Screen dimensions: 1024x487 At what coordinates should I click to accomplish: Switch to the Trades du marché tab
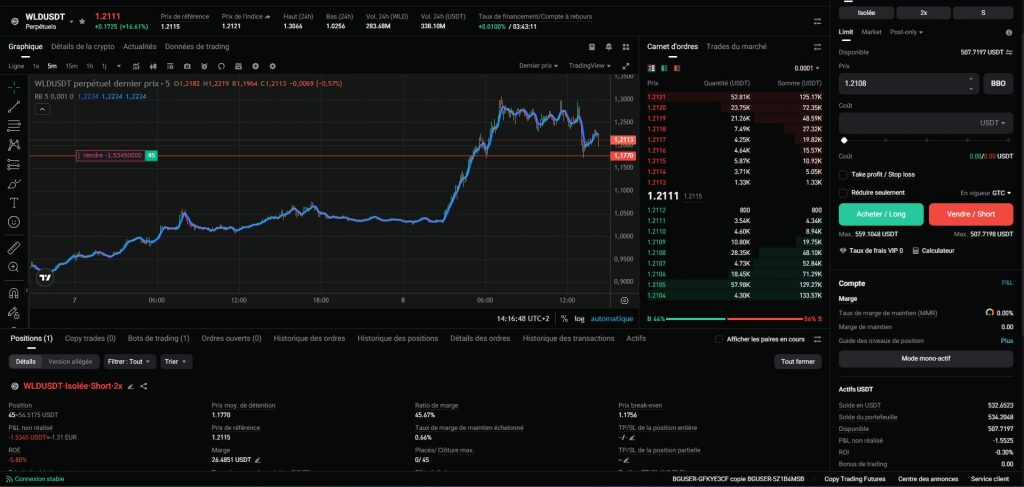pyautogui.click(x=736, y=46)
